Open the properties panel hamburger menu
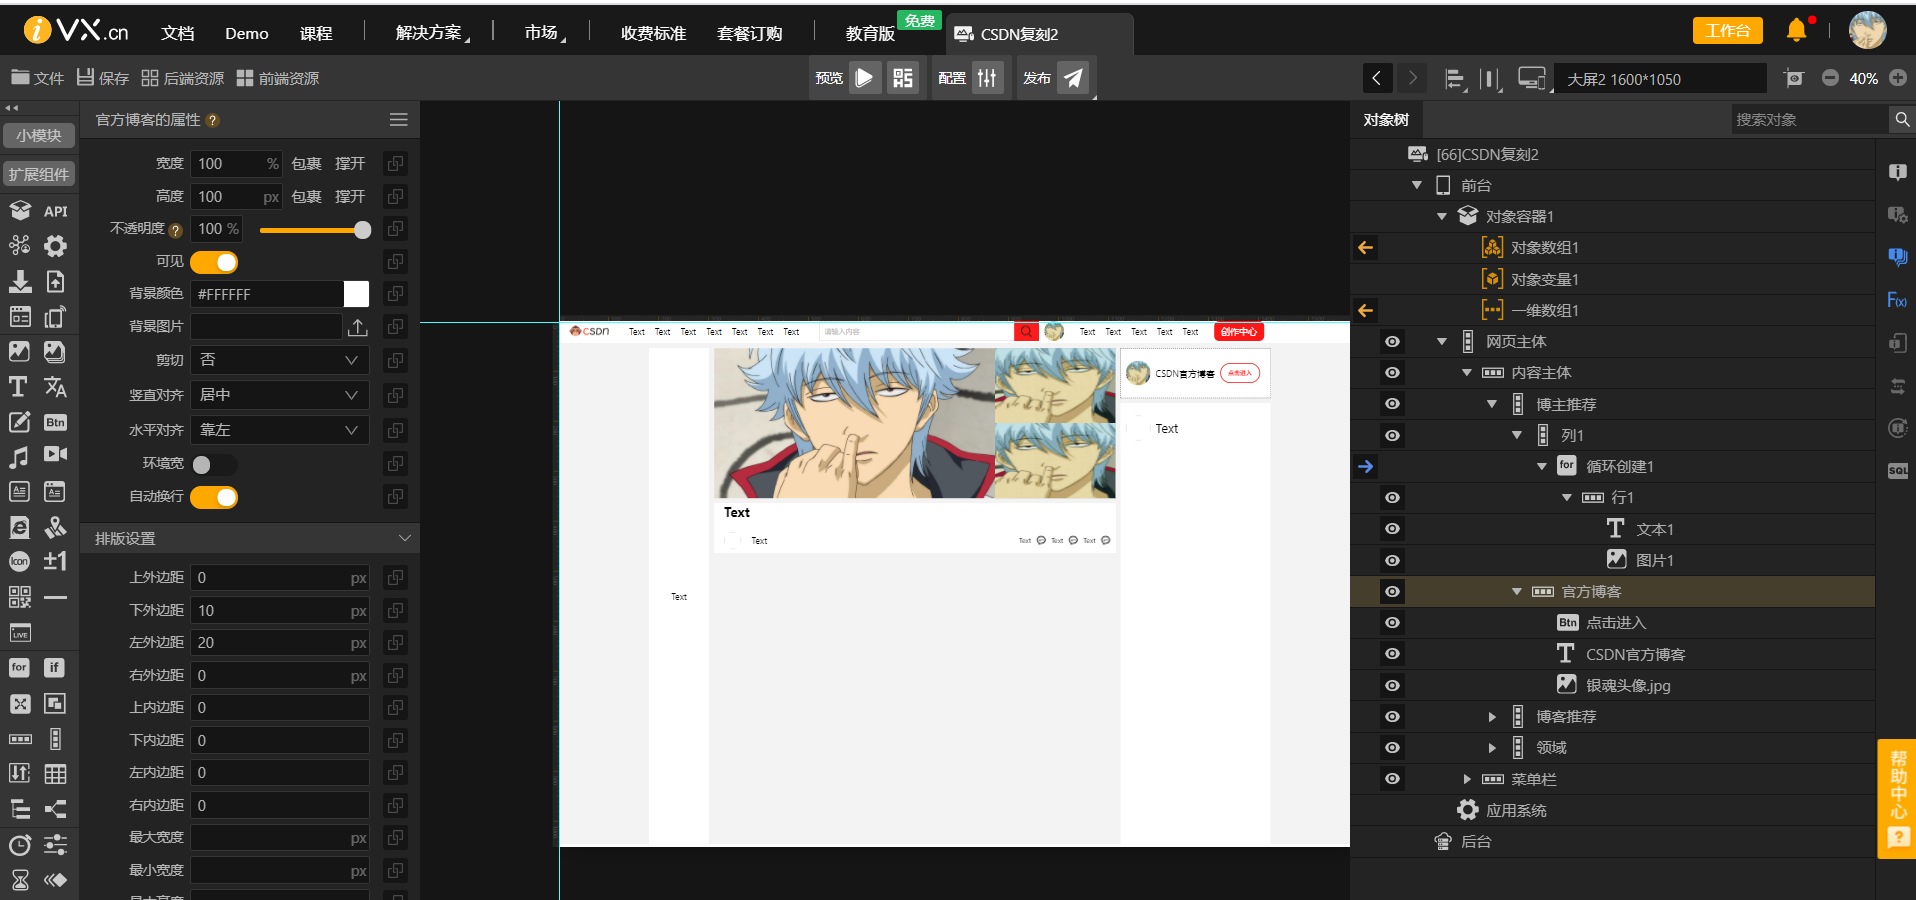Screen dimensions: 1916x900 pos(398,120)
